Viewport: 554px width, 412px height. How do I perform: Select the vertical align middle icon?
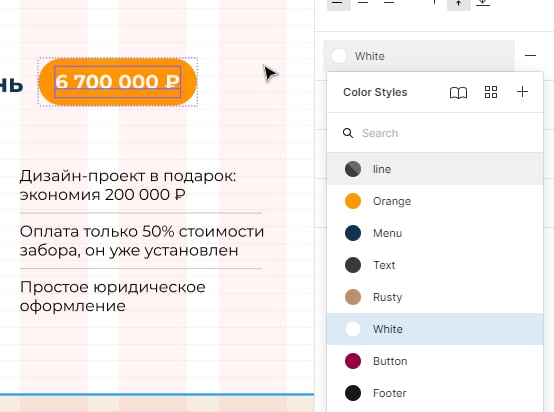459,3
